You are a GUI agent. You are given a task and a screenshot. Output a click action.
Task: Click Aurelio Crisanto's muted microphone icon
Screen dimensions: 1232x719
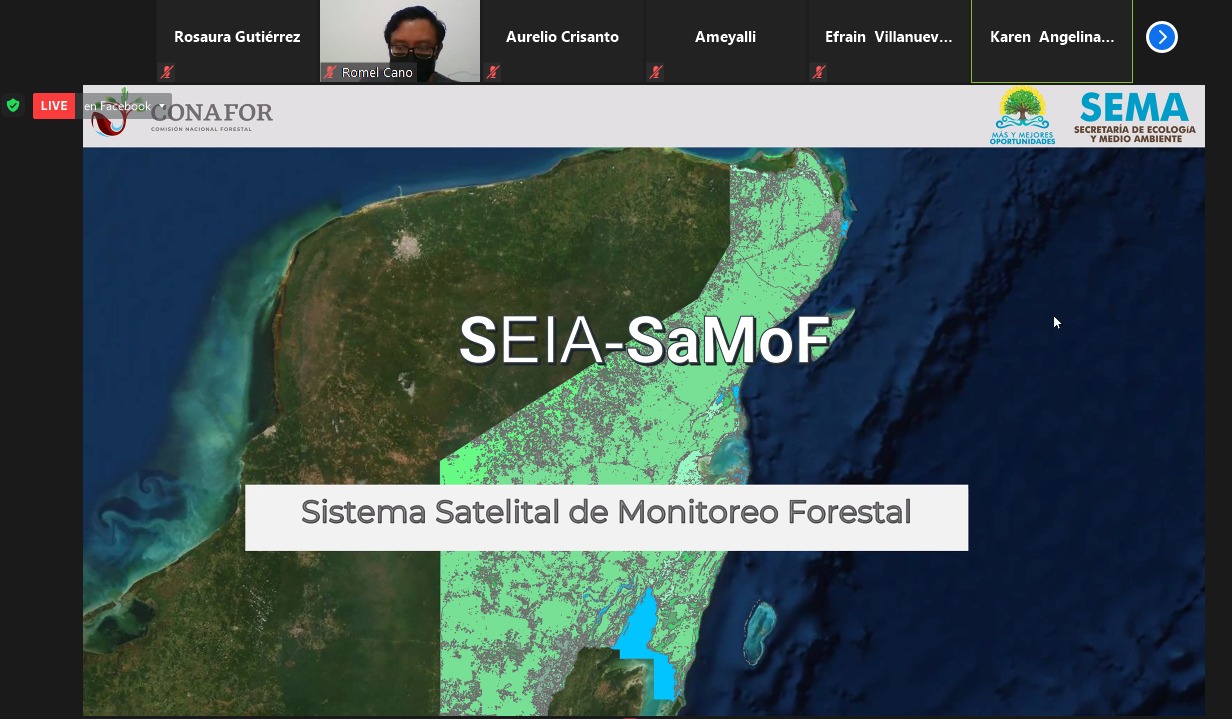492,72
